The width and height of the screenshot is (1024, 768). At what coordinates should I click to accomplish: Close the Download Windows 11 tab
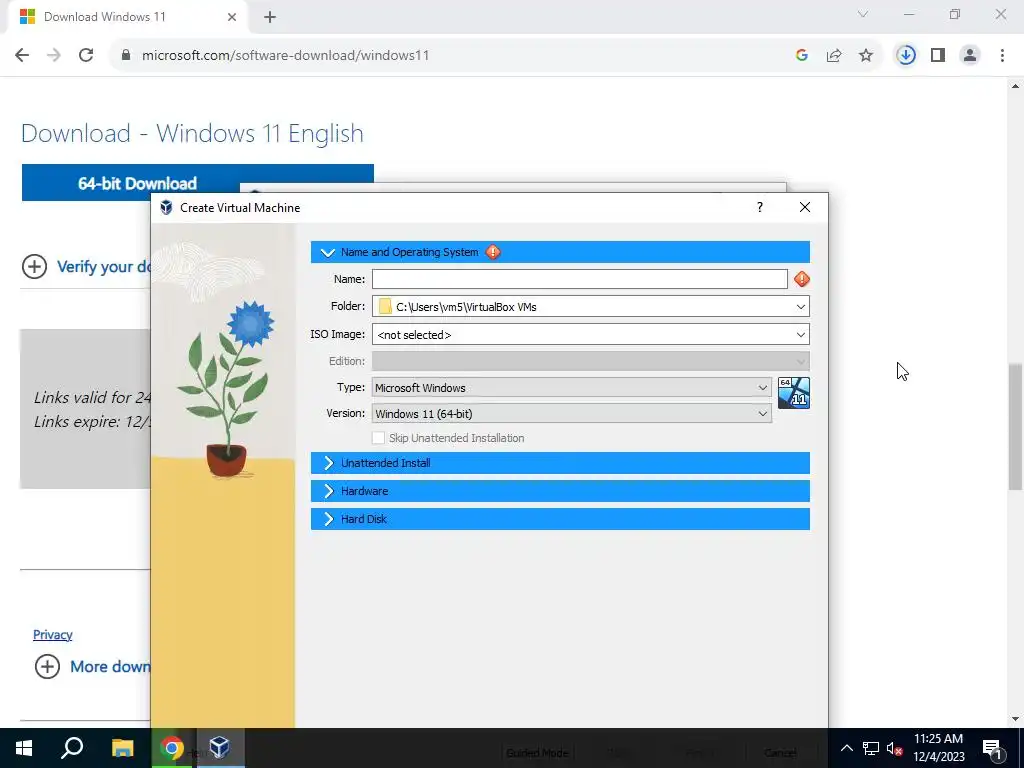[232, 17]
